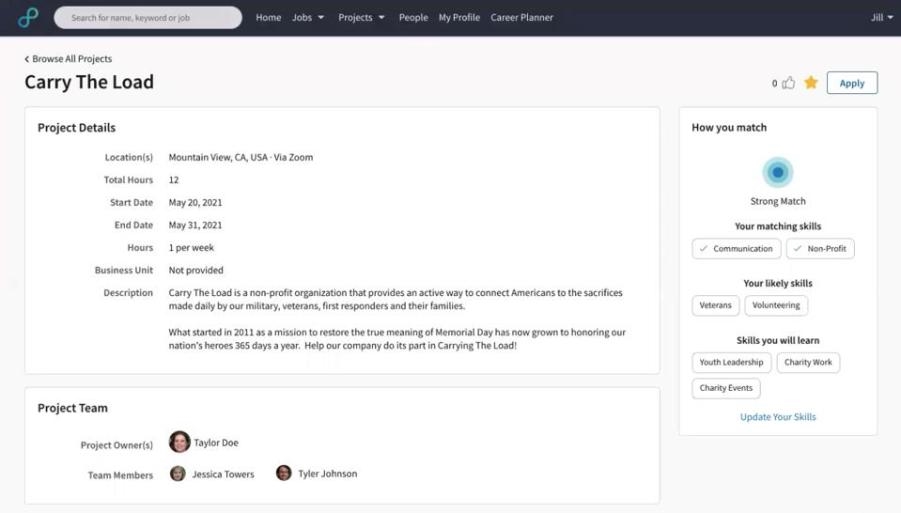This screenshot has width=901, height=513.
Task: Toggle the gold star favorite icon
Action: [x=811, y=83]
